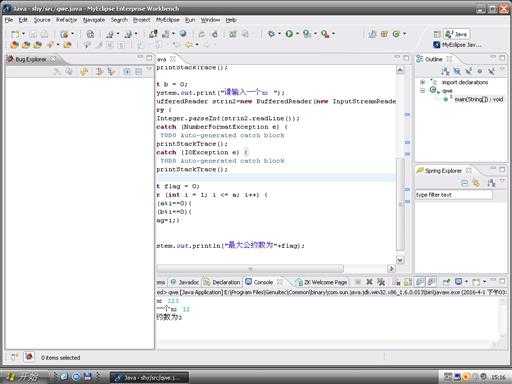Click Java taskbar window button
Screen dimensions: 512x384
(149, 378)
